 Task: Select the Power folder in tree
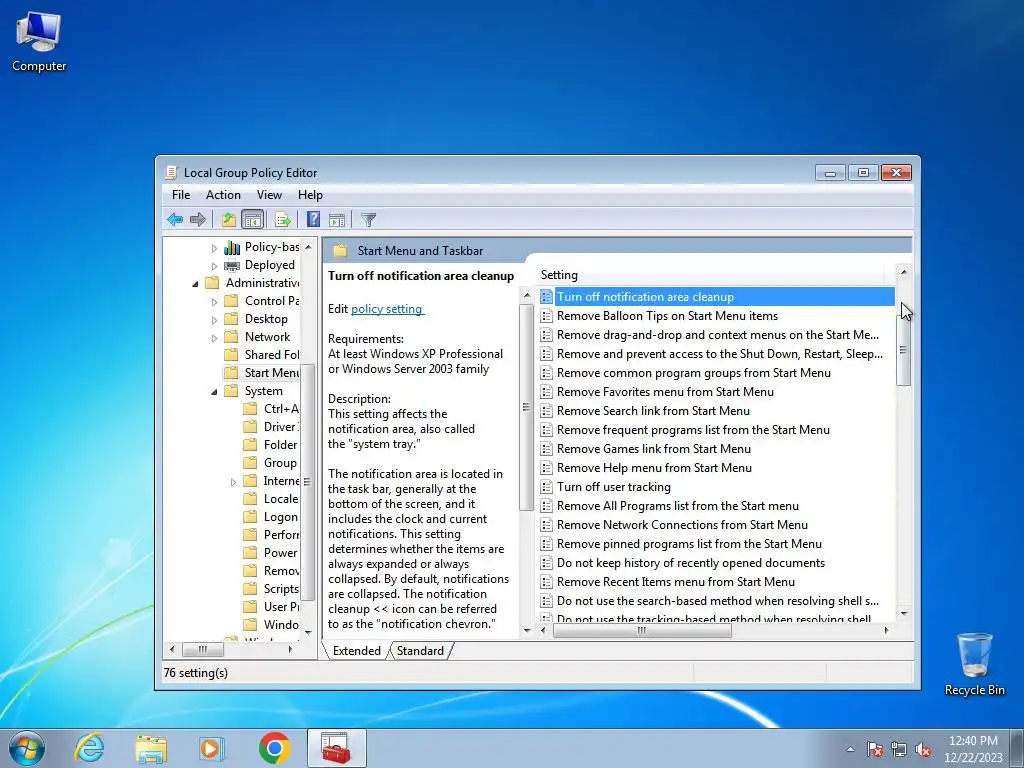coord(270,552)
